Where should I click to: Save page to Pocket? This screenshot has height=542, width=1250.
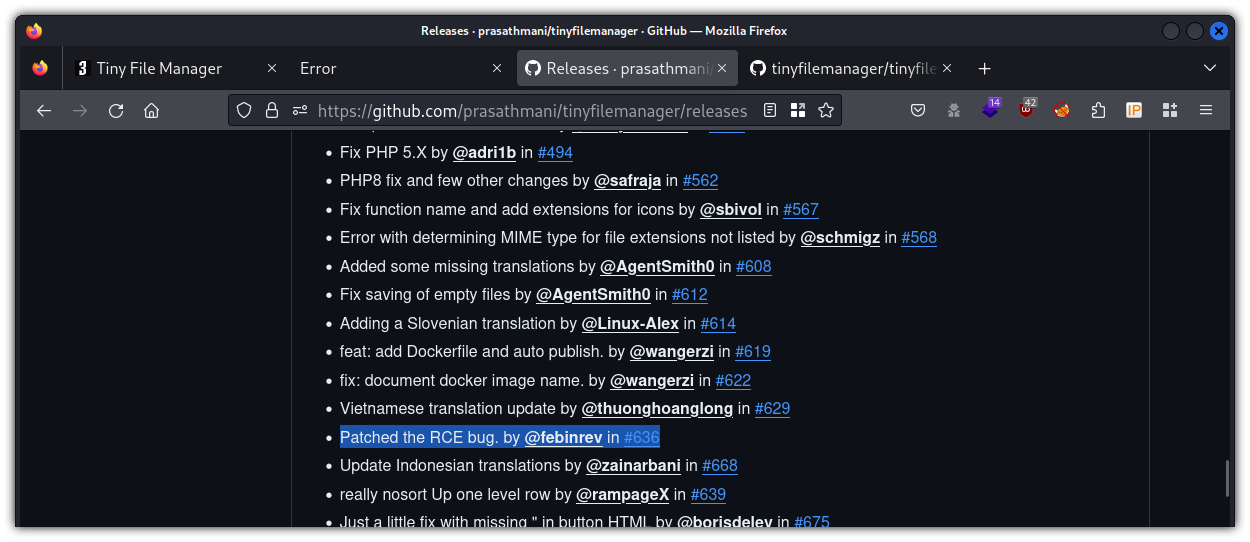(918, 110)
